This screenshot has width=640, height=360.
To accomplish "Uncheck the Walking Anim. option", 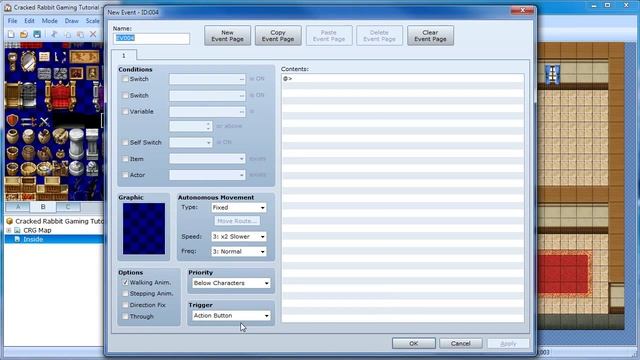I will click(x=125, y=282).
